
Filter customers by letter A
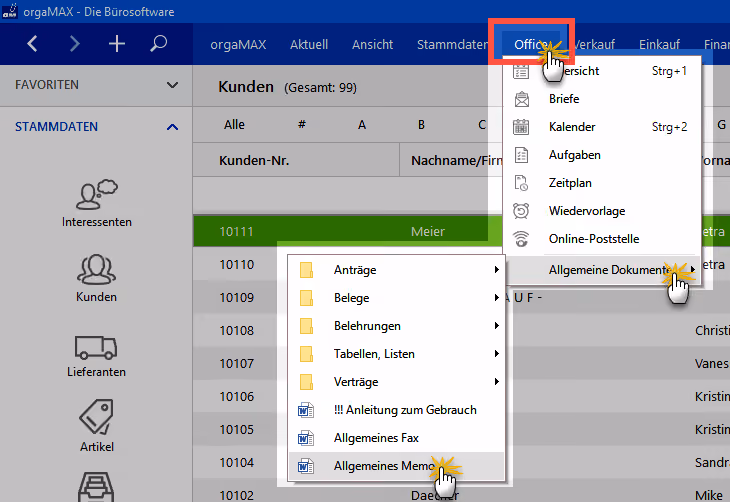[x=362, y=125]
